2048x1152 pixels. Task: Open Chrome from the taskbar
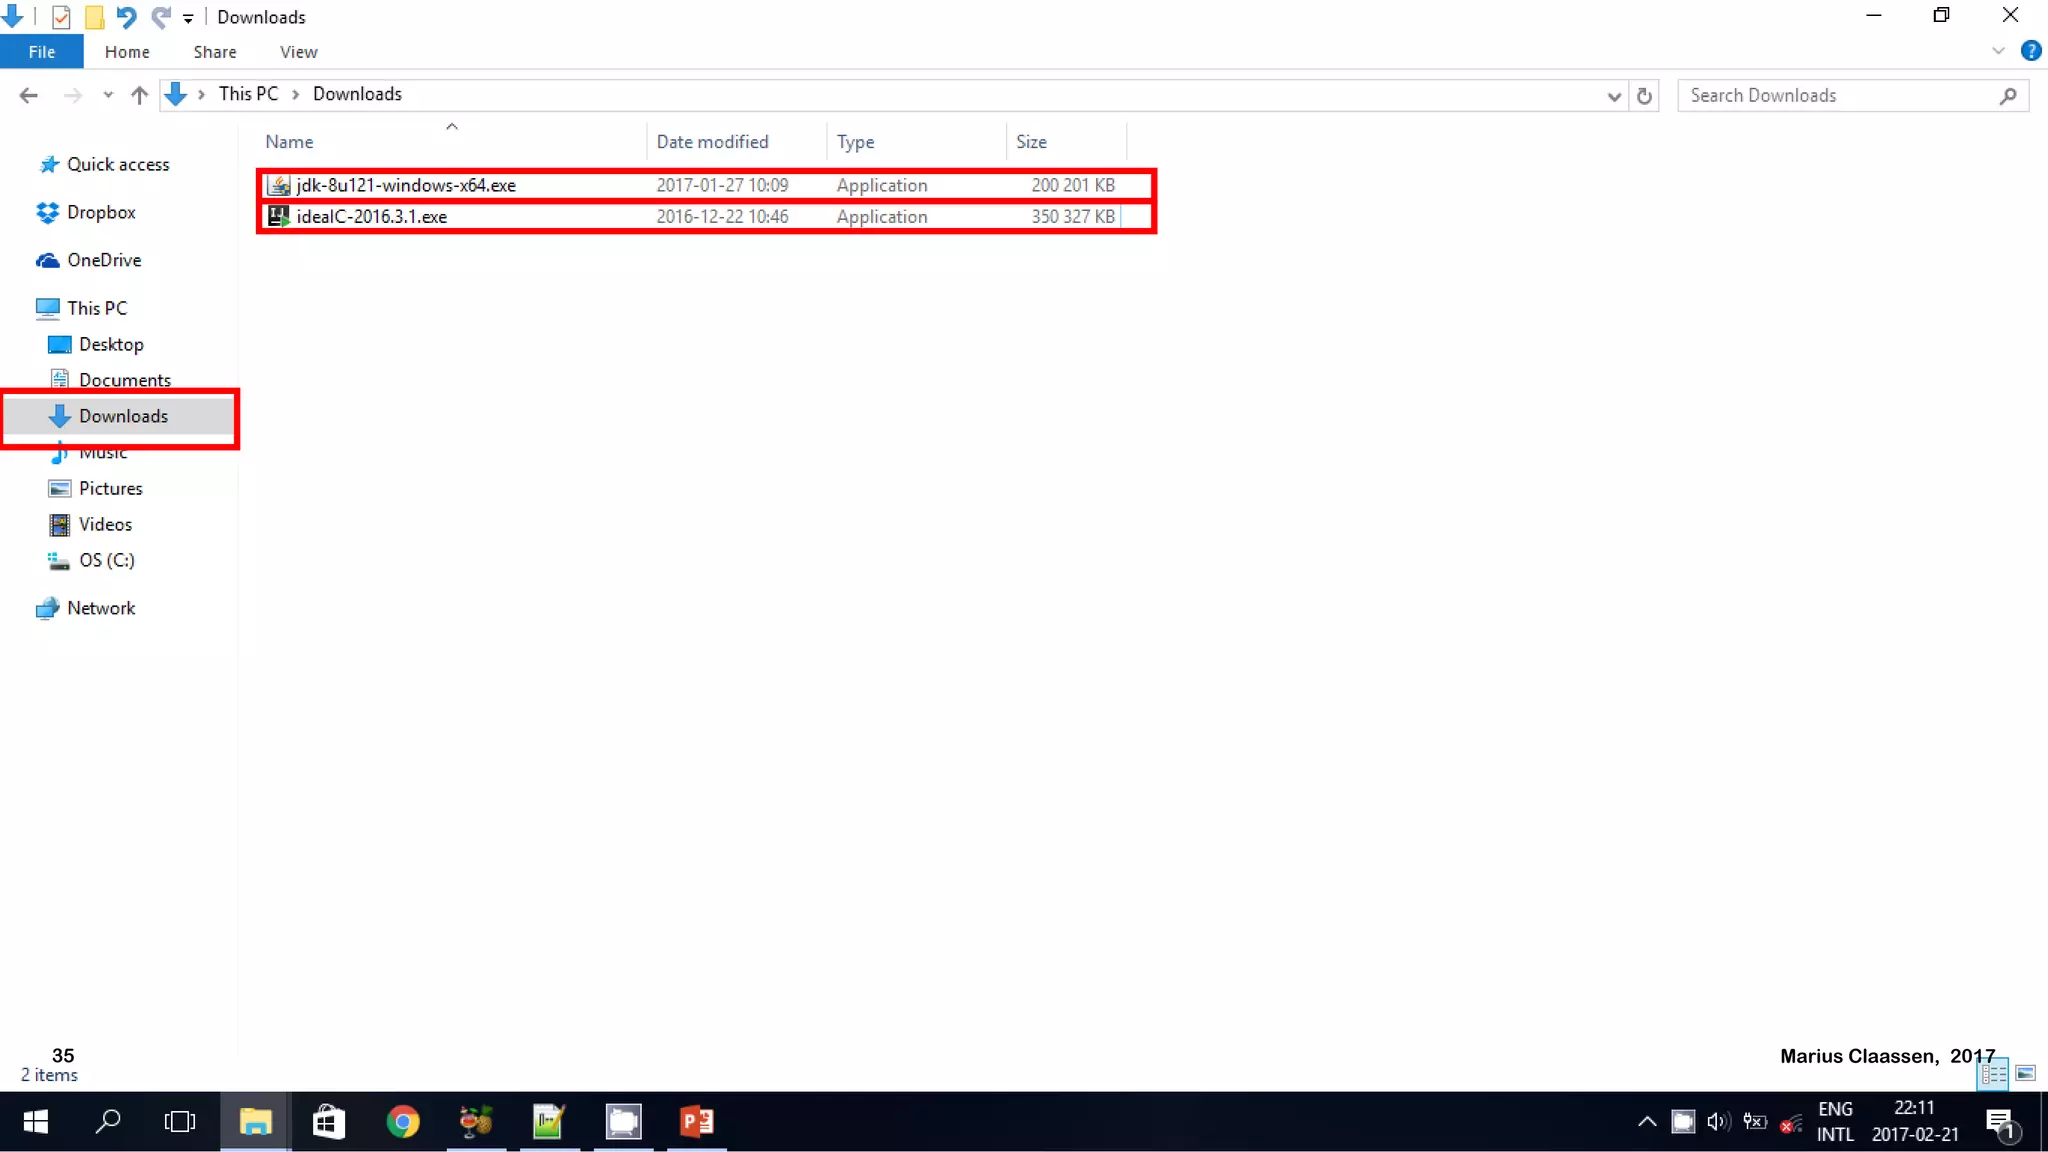pos(403,1121)
